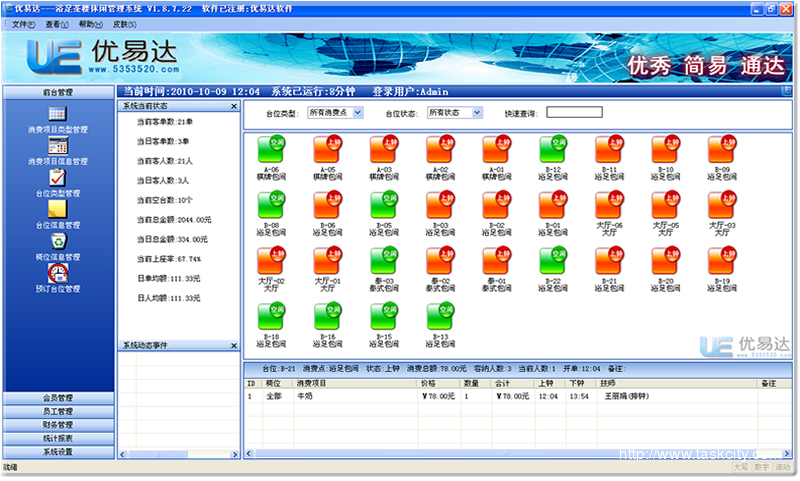The image size is (800, 481).
Task: Open 消费项目信息管理 calculator icon
Action: (57, 144)
